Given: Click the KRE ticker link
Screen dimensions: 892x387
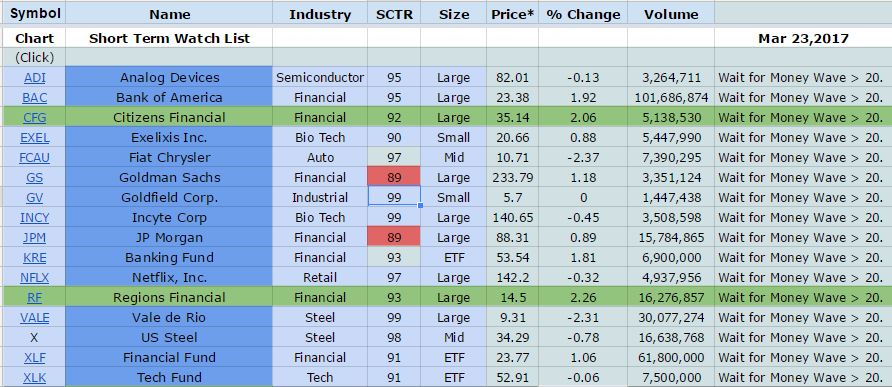Looking at the screenshot, I should tap(34, 258).
